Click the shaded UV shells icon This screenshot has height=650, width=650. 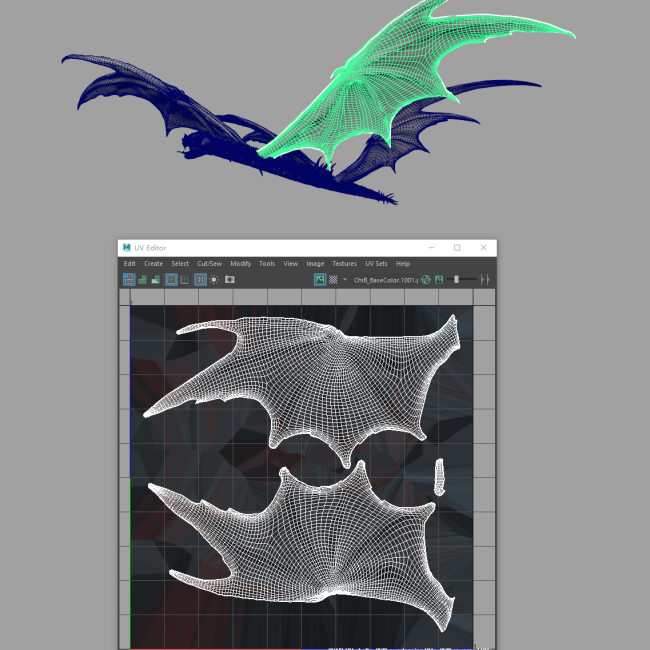click(142, 280)
